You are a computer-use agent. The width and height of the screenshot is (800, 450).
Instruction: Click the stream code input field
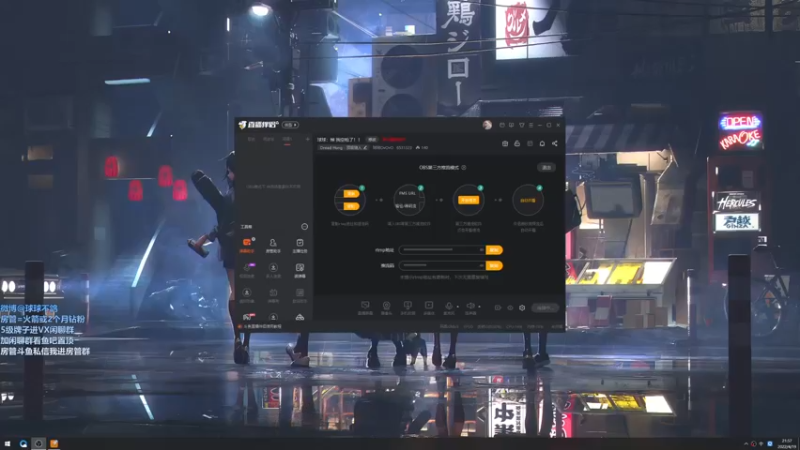pyautogui.click(x=442, y=266)
